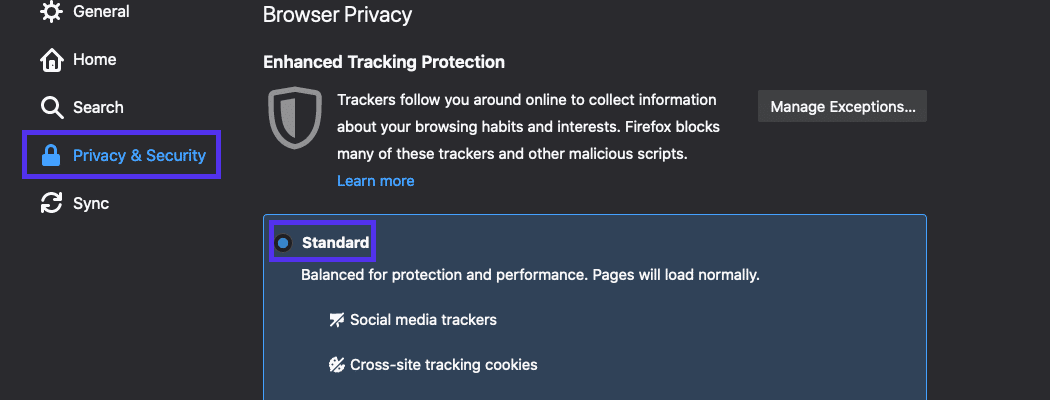Open the Manage Exceptions dialog
Viewport: 1050px width, 400px height.
[x=842, y=106]
